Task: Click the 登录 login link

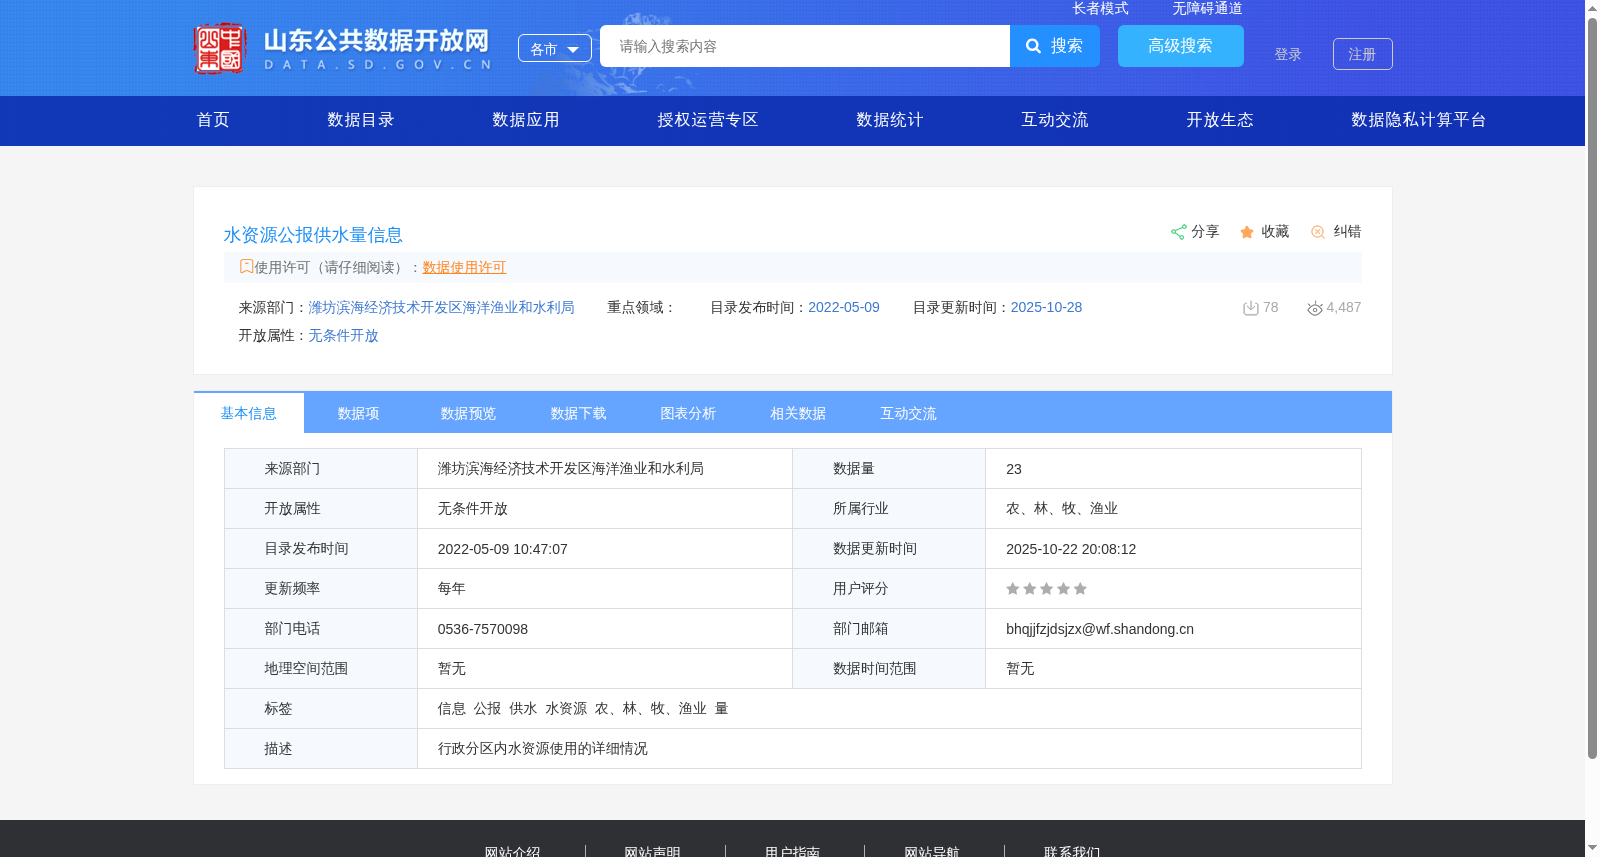Action: tap(1288, 54)
